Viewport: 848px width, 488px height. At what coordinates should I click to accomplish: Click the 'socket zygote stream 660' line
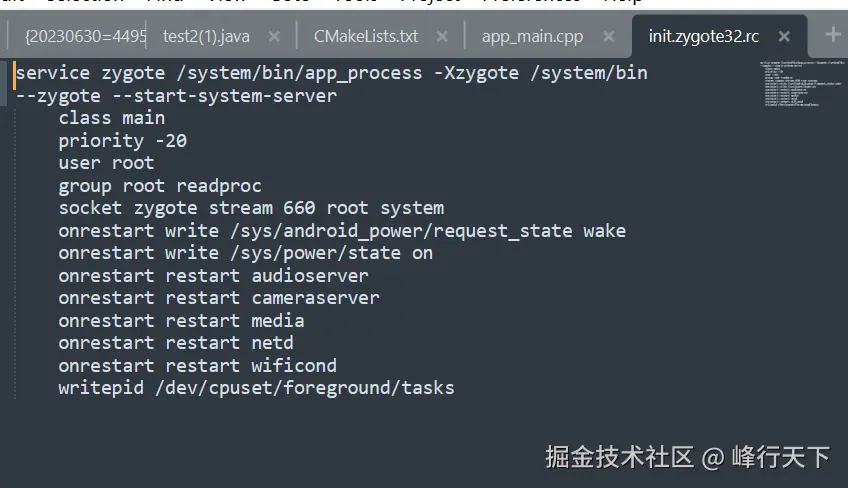[x=250, y=208]
